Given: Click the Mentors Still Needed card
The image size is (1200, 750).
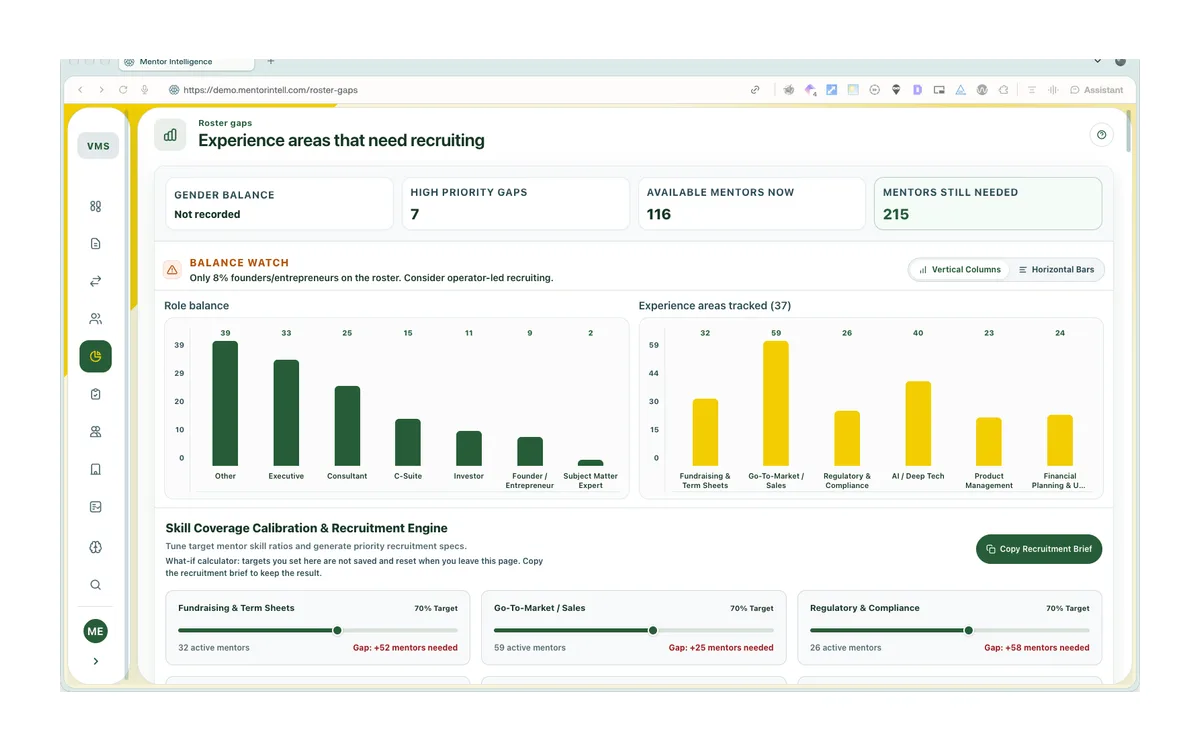Looking at the screenshot, I should pyautogui.click(x=988, y=204).
